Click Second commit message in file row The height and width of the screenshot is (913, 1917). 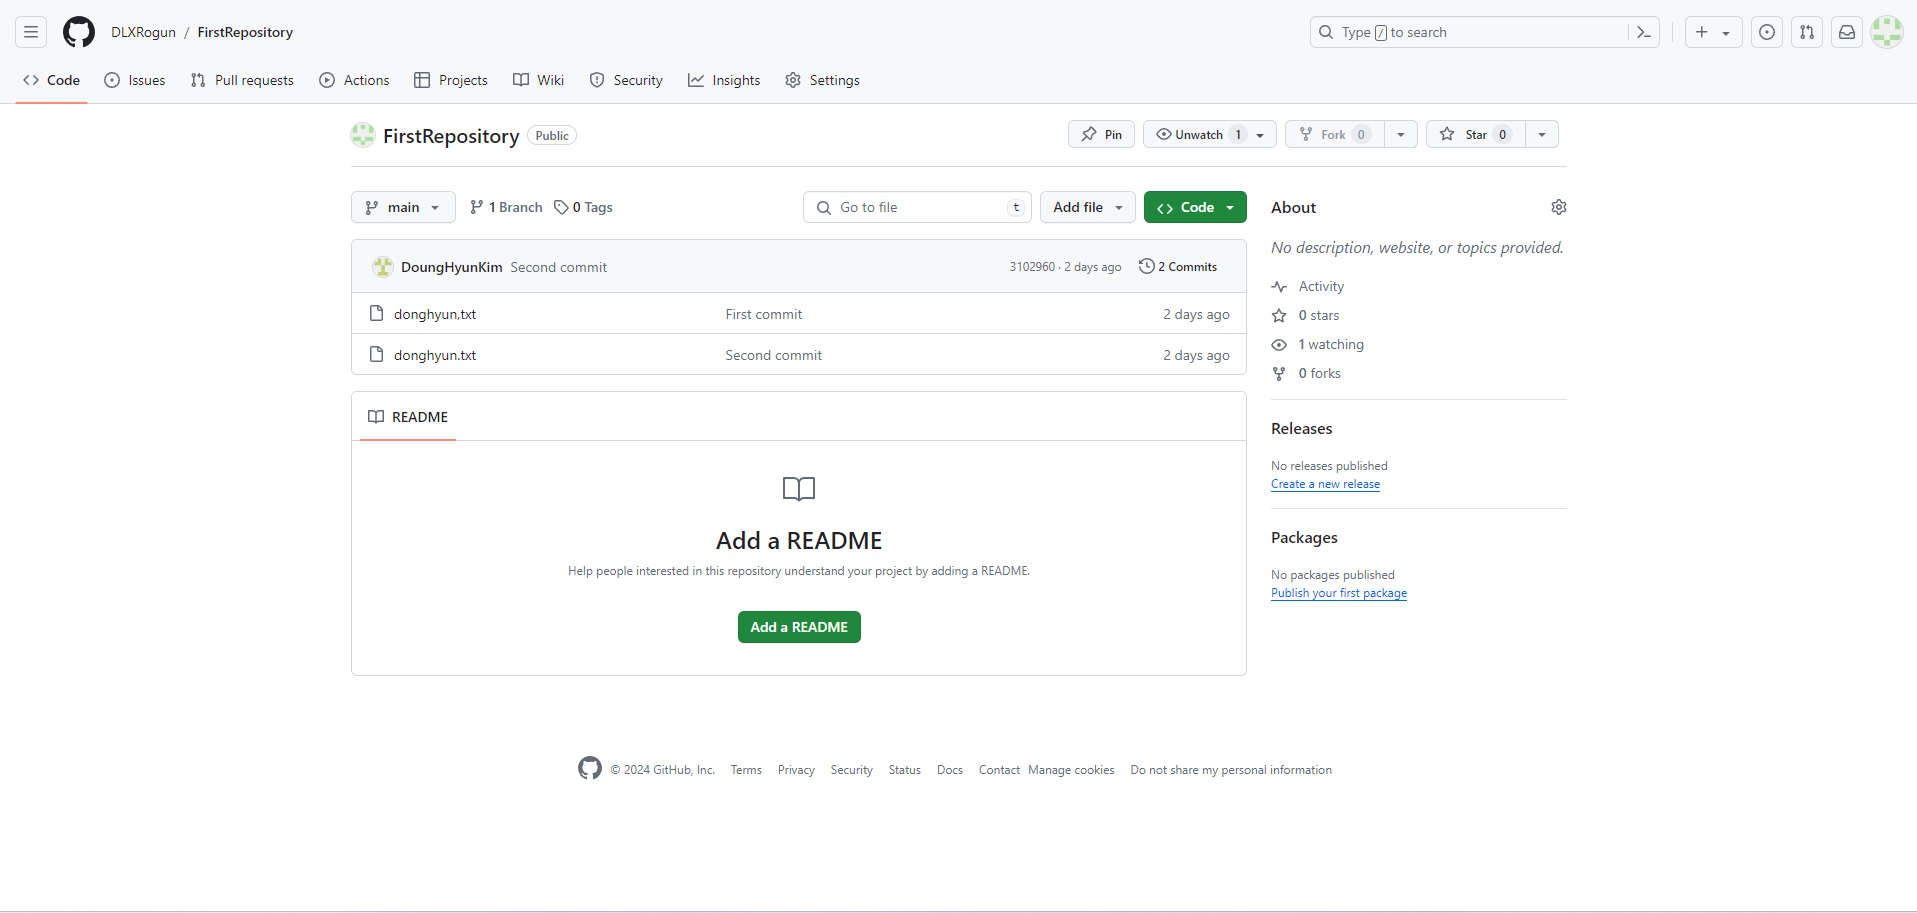(773, 355)
